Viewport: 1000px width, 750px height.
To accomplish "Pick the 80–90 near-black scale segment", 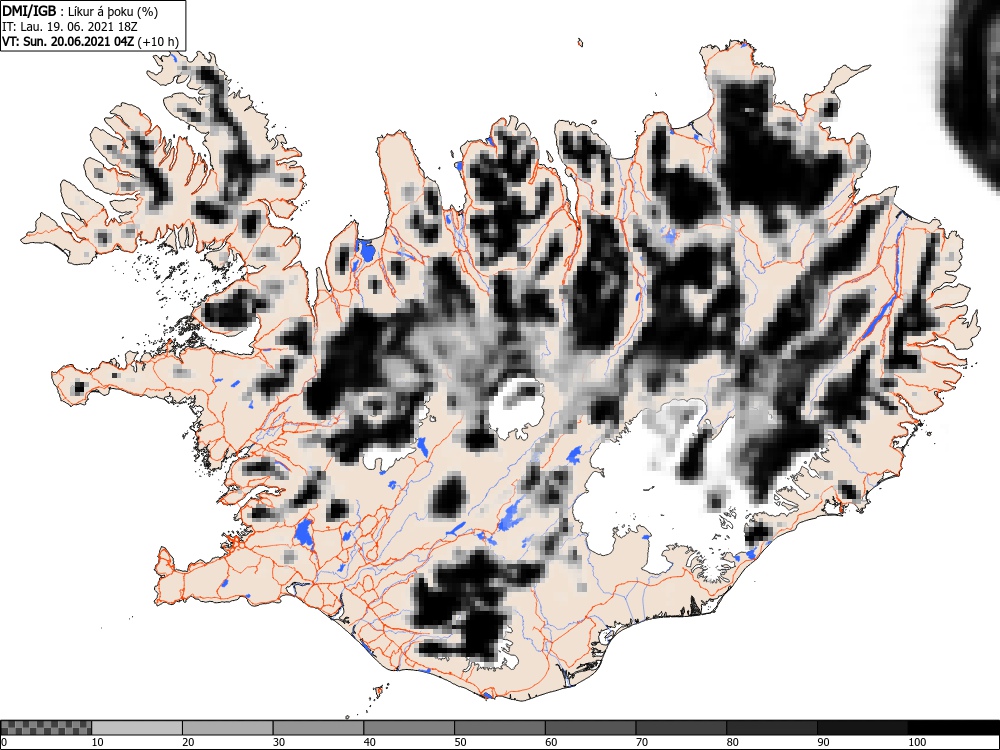I will click(772, 728).
